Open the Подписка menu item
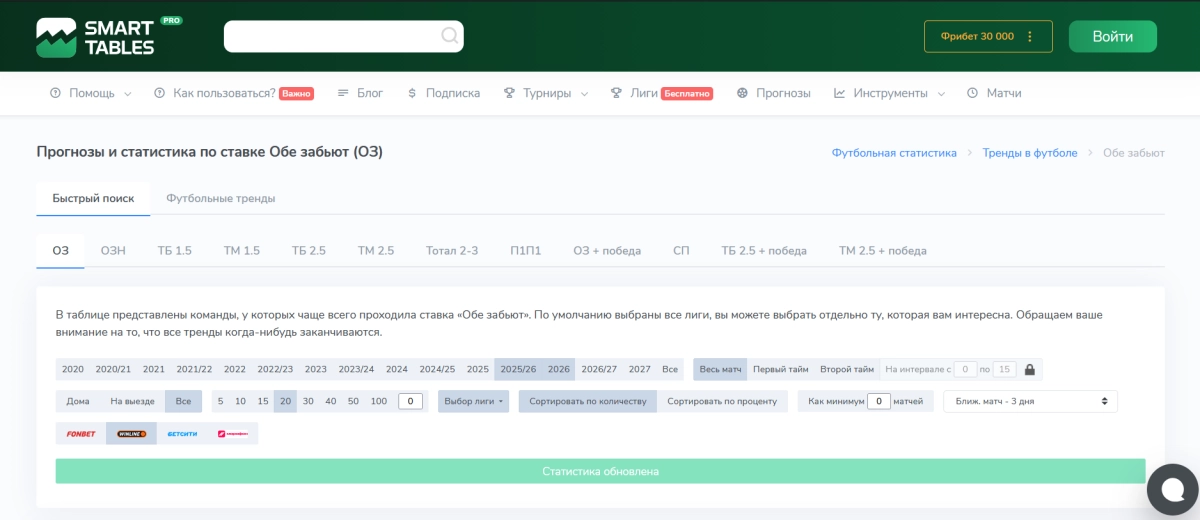This screenshot has width=1200, height=520. tap(443, 93)
